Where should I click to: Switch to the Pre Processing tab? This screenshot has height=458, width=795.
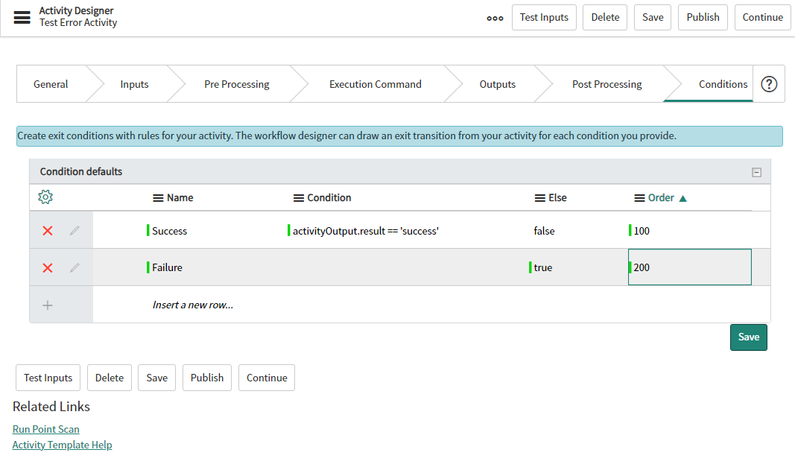click(237, 84)
